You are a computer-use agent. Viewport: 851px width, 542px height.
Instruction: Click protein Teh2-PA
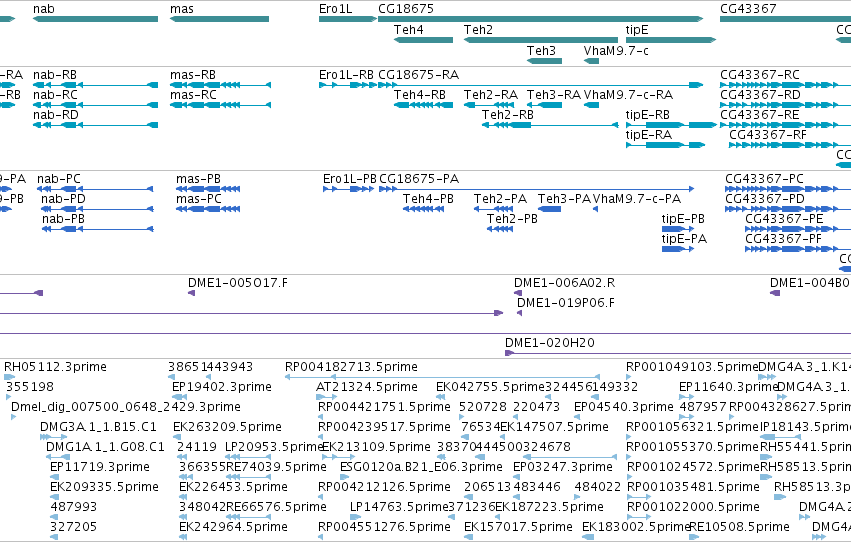point(493,209)
